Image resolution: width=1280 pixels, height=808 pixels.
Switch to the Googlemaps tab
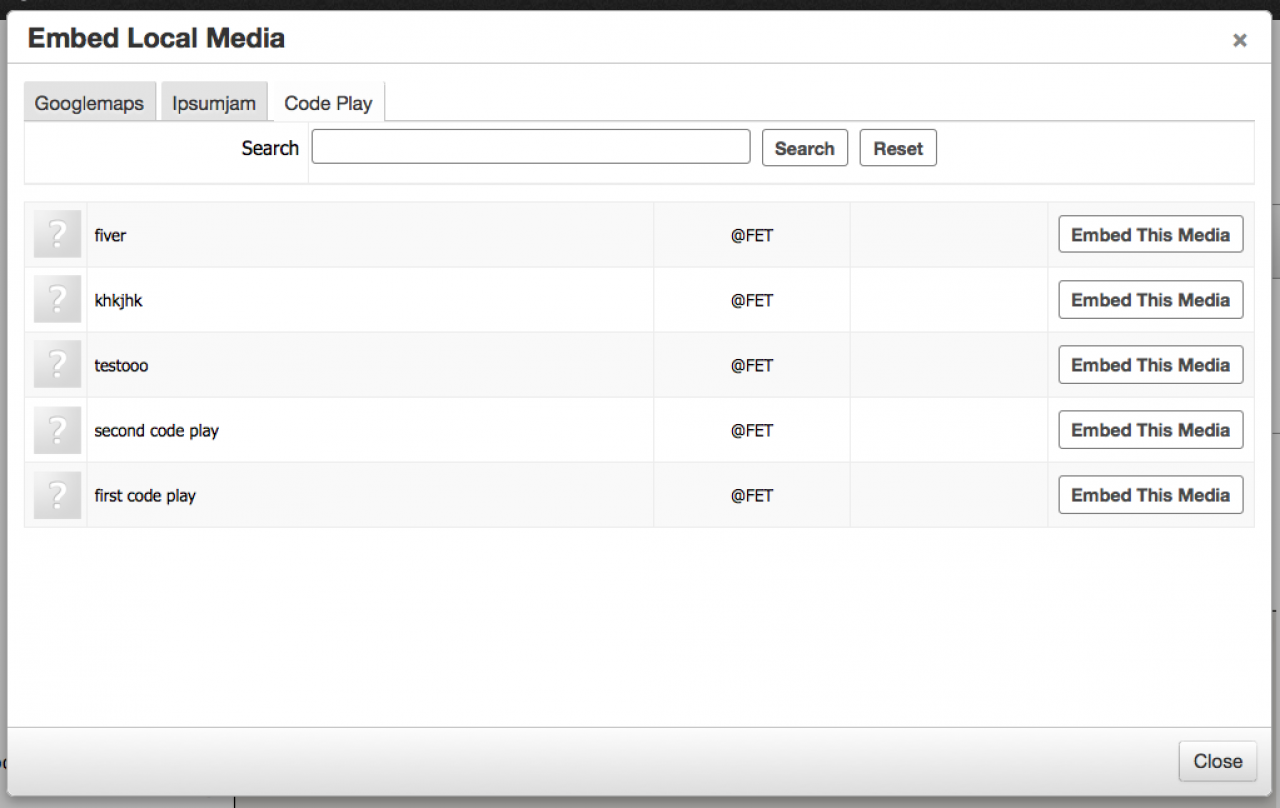89,103
